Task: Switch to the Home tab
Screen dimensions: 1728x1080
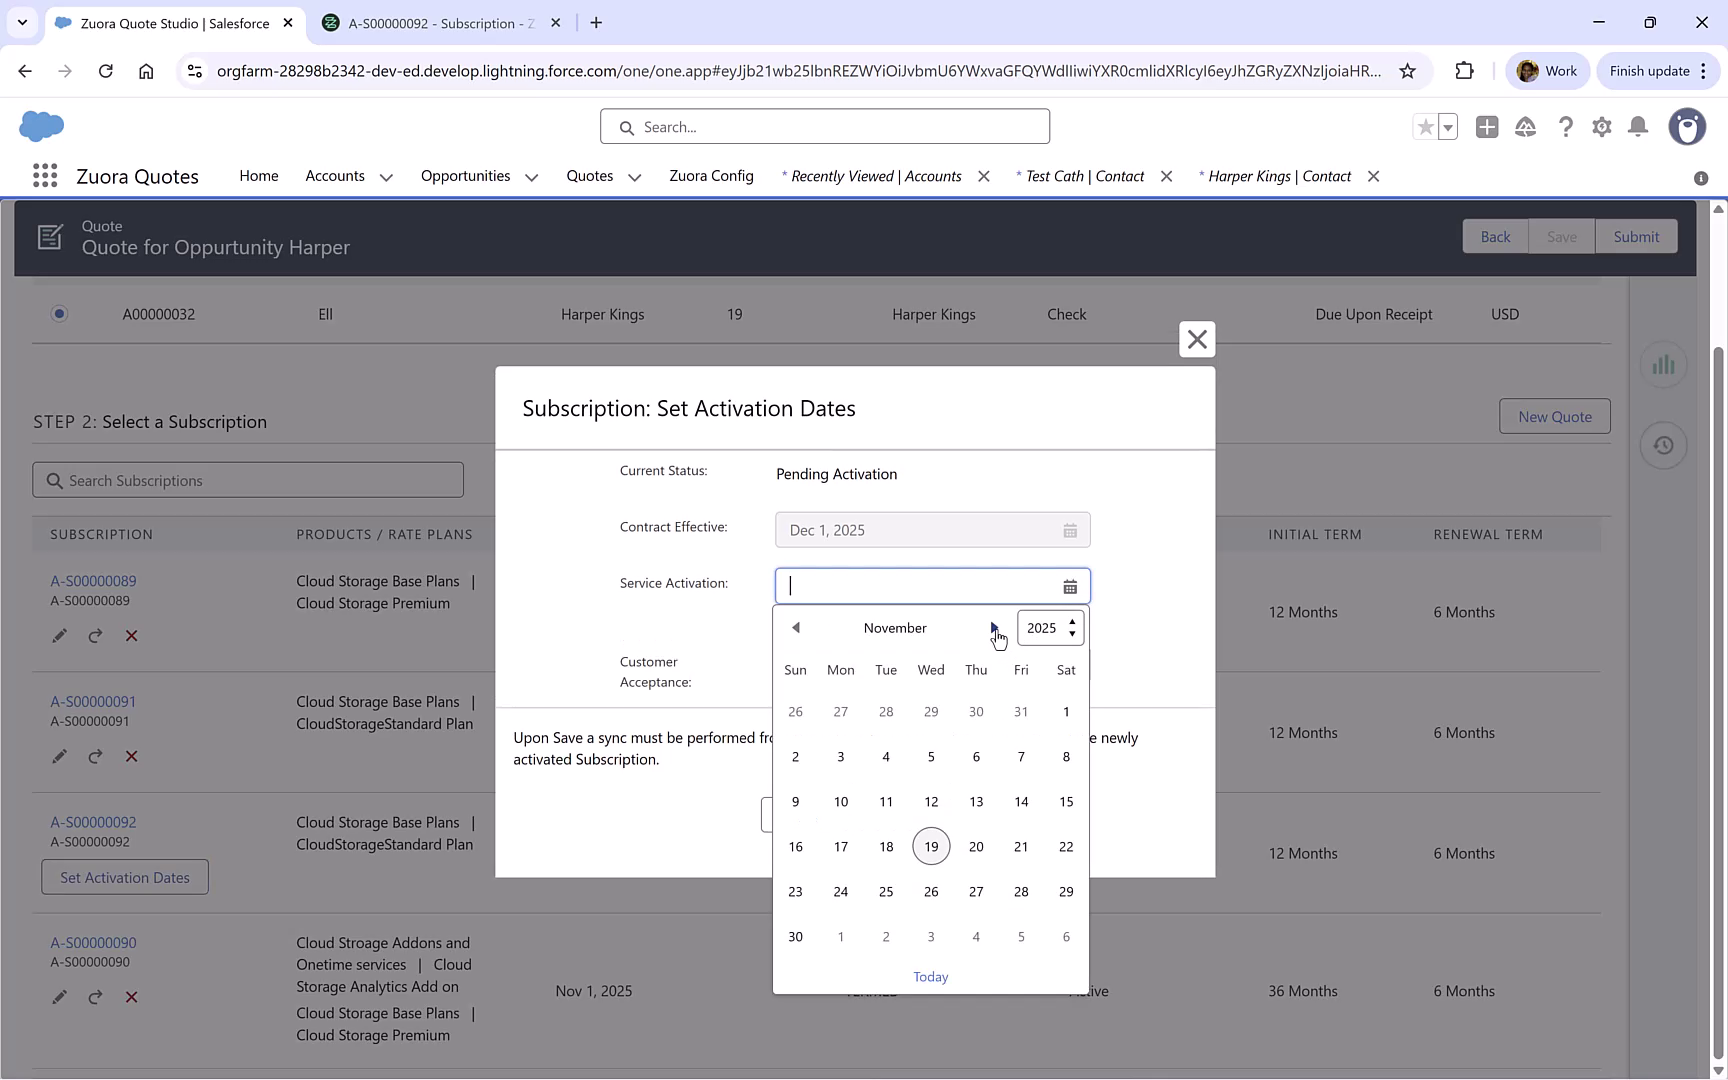Action: tap(258, 176)
